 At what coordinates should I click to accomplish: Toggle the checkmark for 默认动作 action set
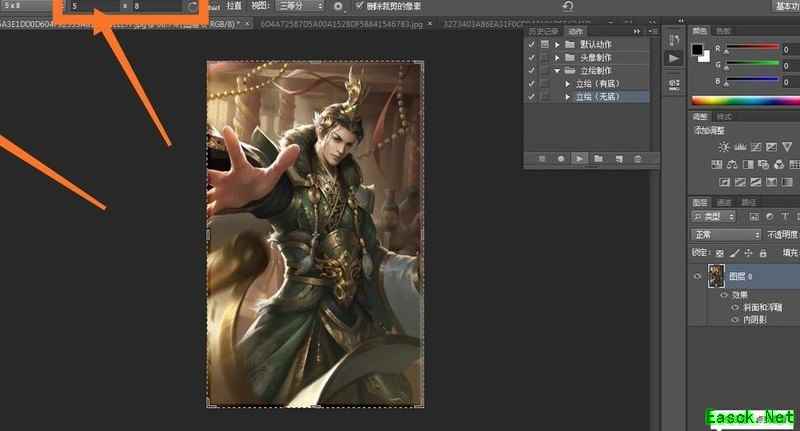(x=531, y=45)
